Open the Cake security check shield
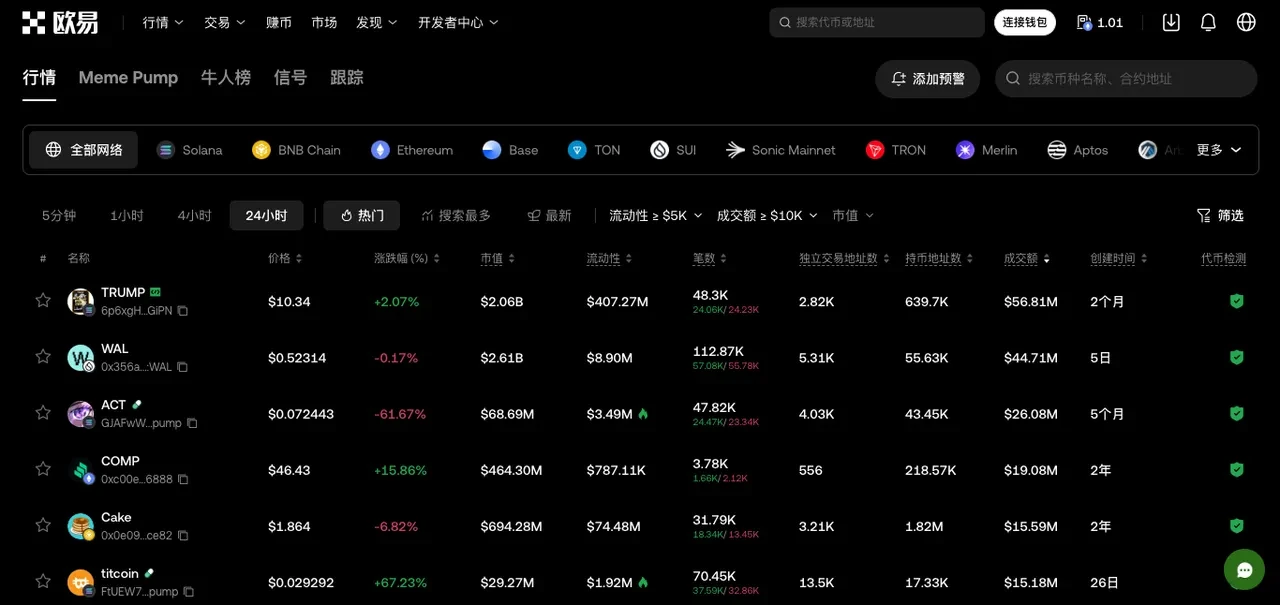The height and width of the screenshot is (605, 1280). coord(1237,525)
